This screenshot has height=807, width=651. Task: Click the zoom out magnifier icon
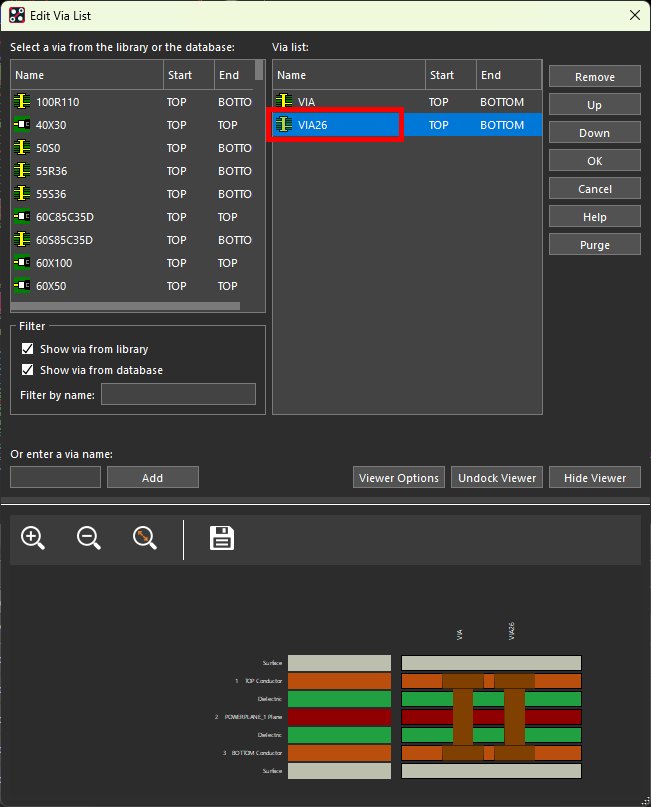click(x=89, y=538)
